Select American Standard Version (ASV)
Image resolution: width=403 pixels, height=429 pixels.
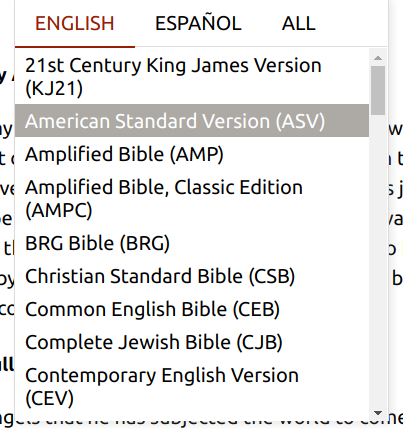[192, 121]
